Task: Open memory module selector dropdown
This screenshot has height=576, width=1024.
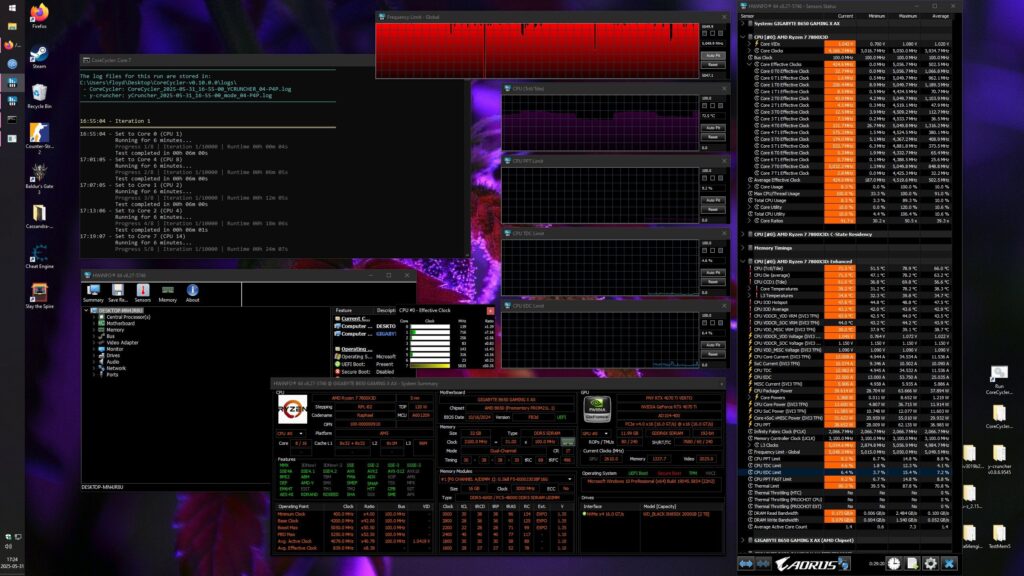Action: tap(507, 479)
